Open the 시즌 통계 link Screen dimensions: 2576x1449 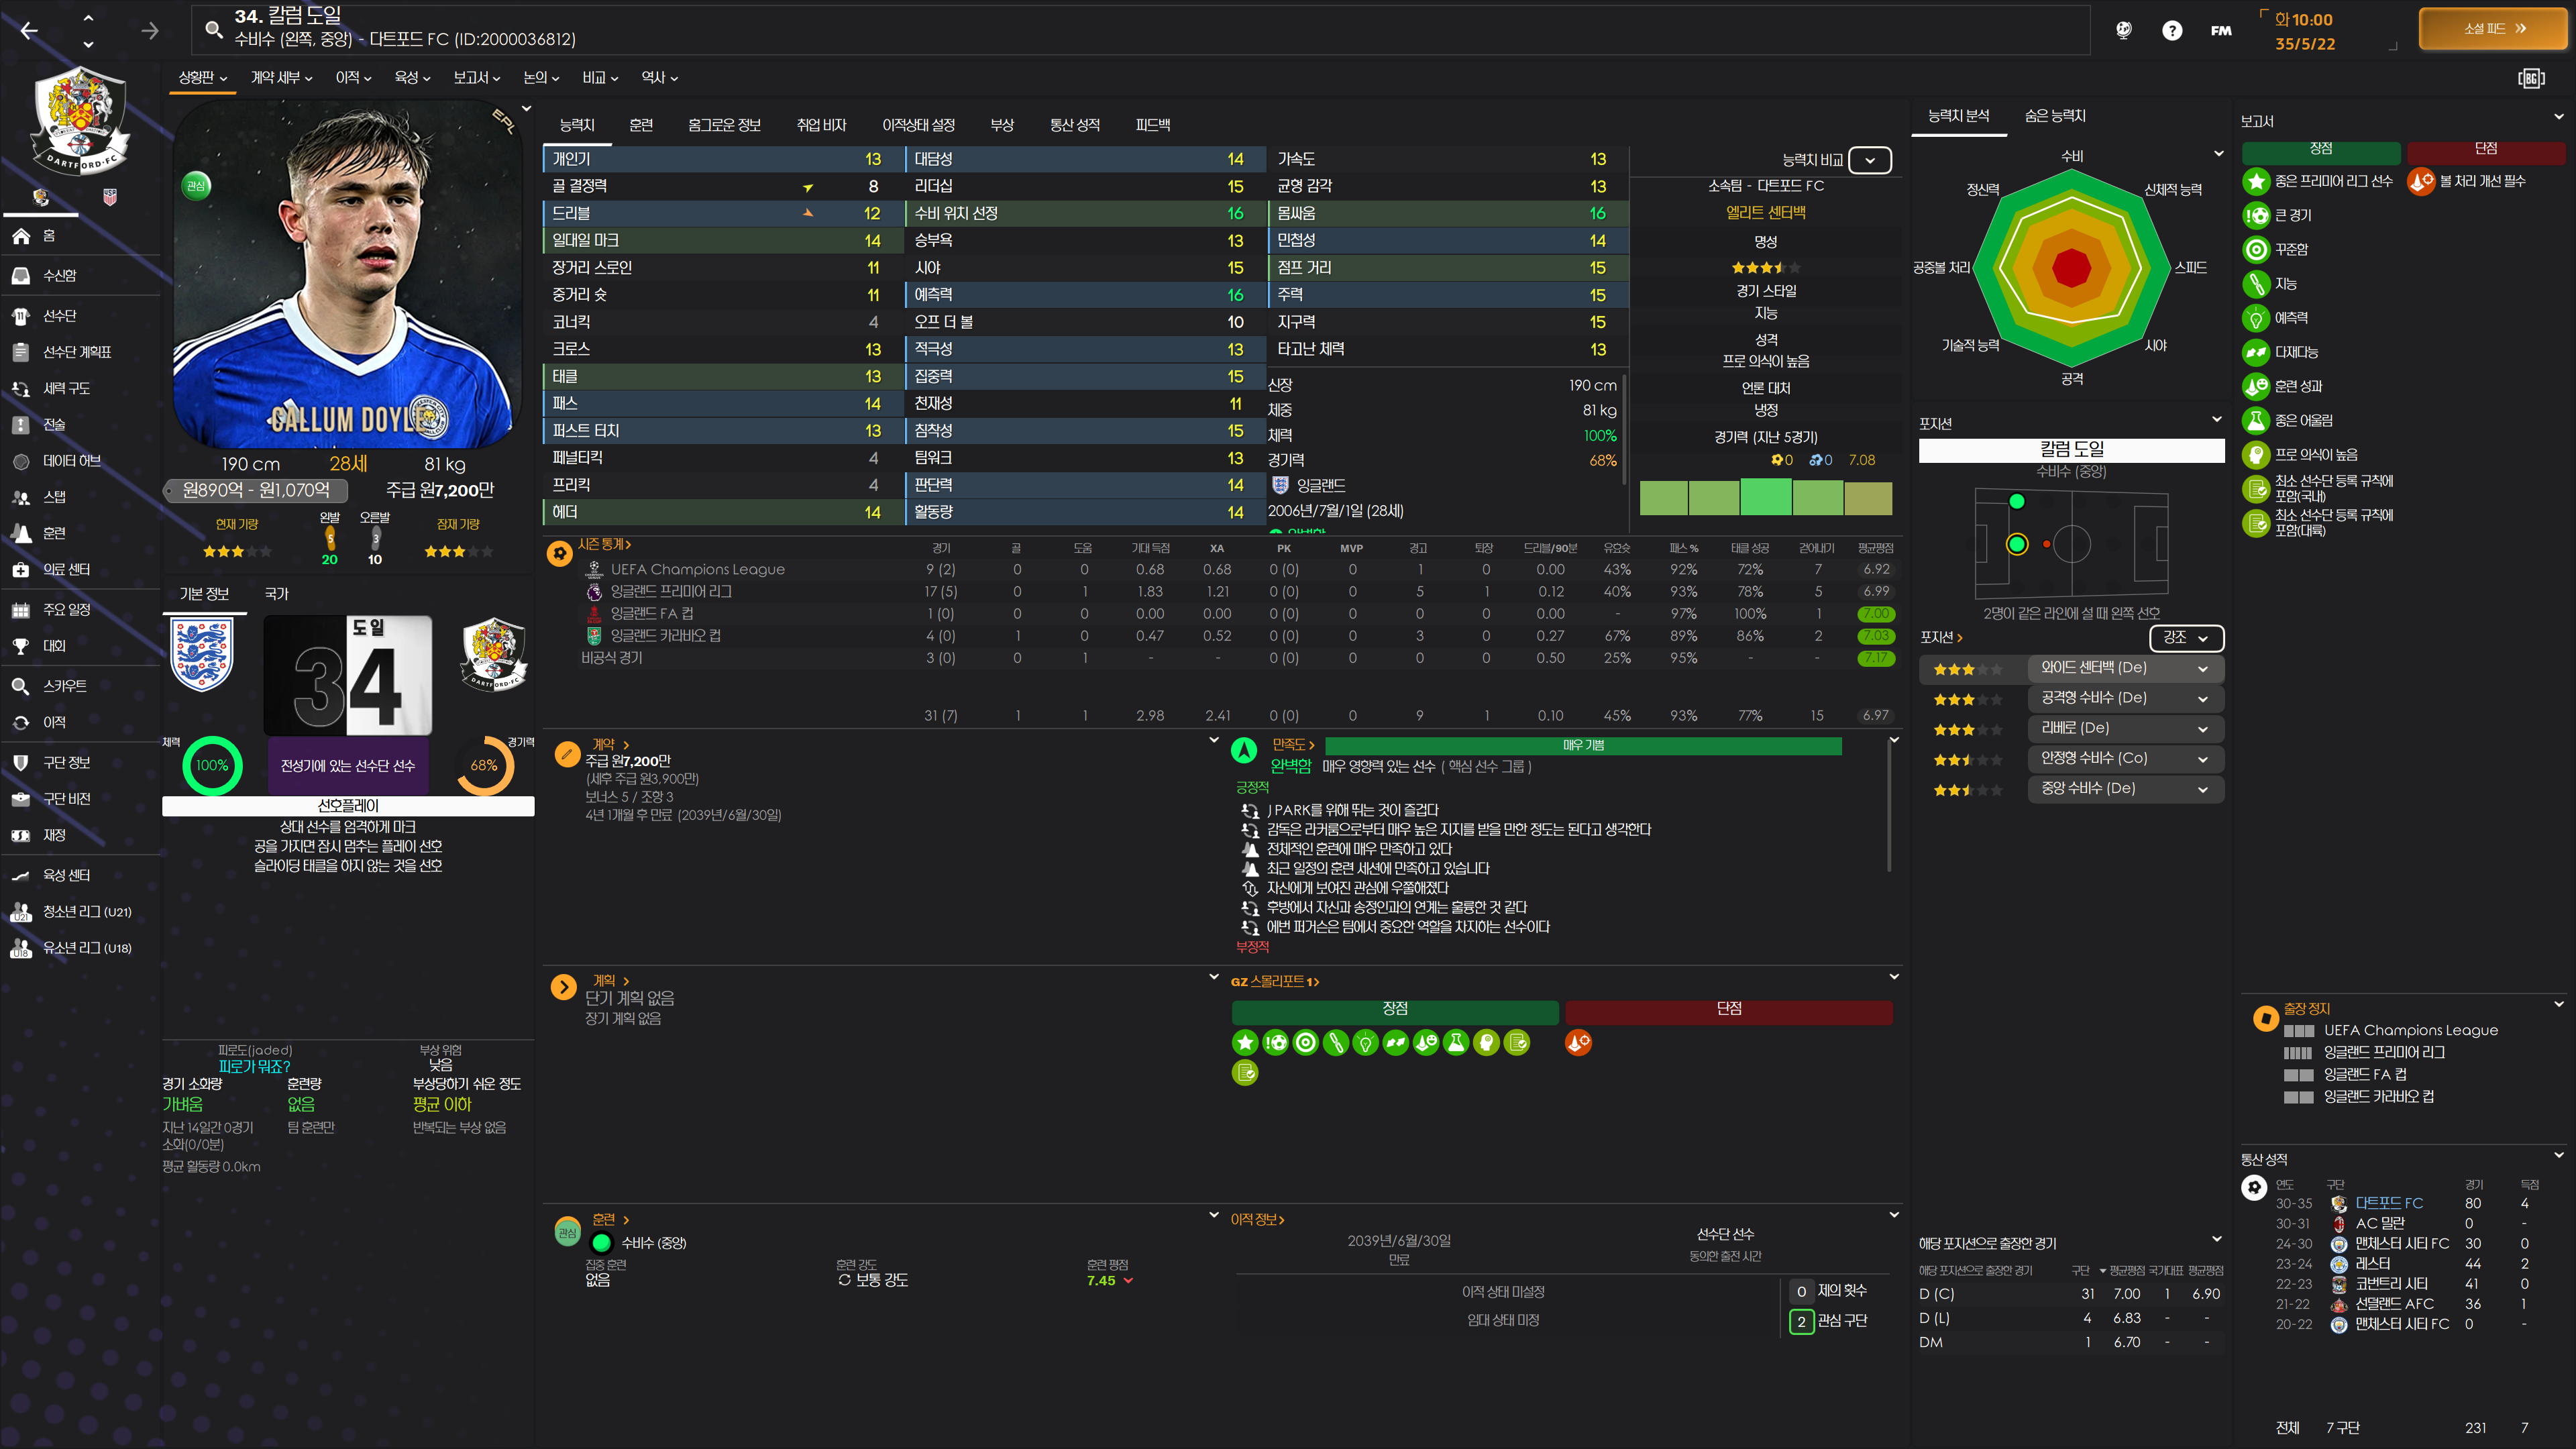tap(603, 545)
